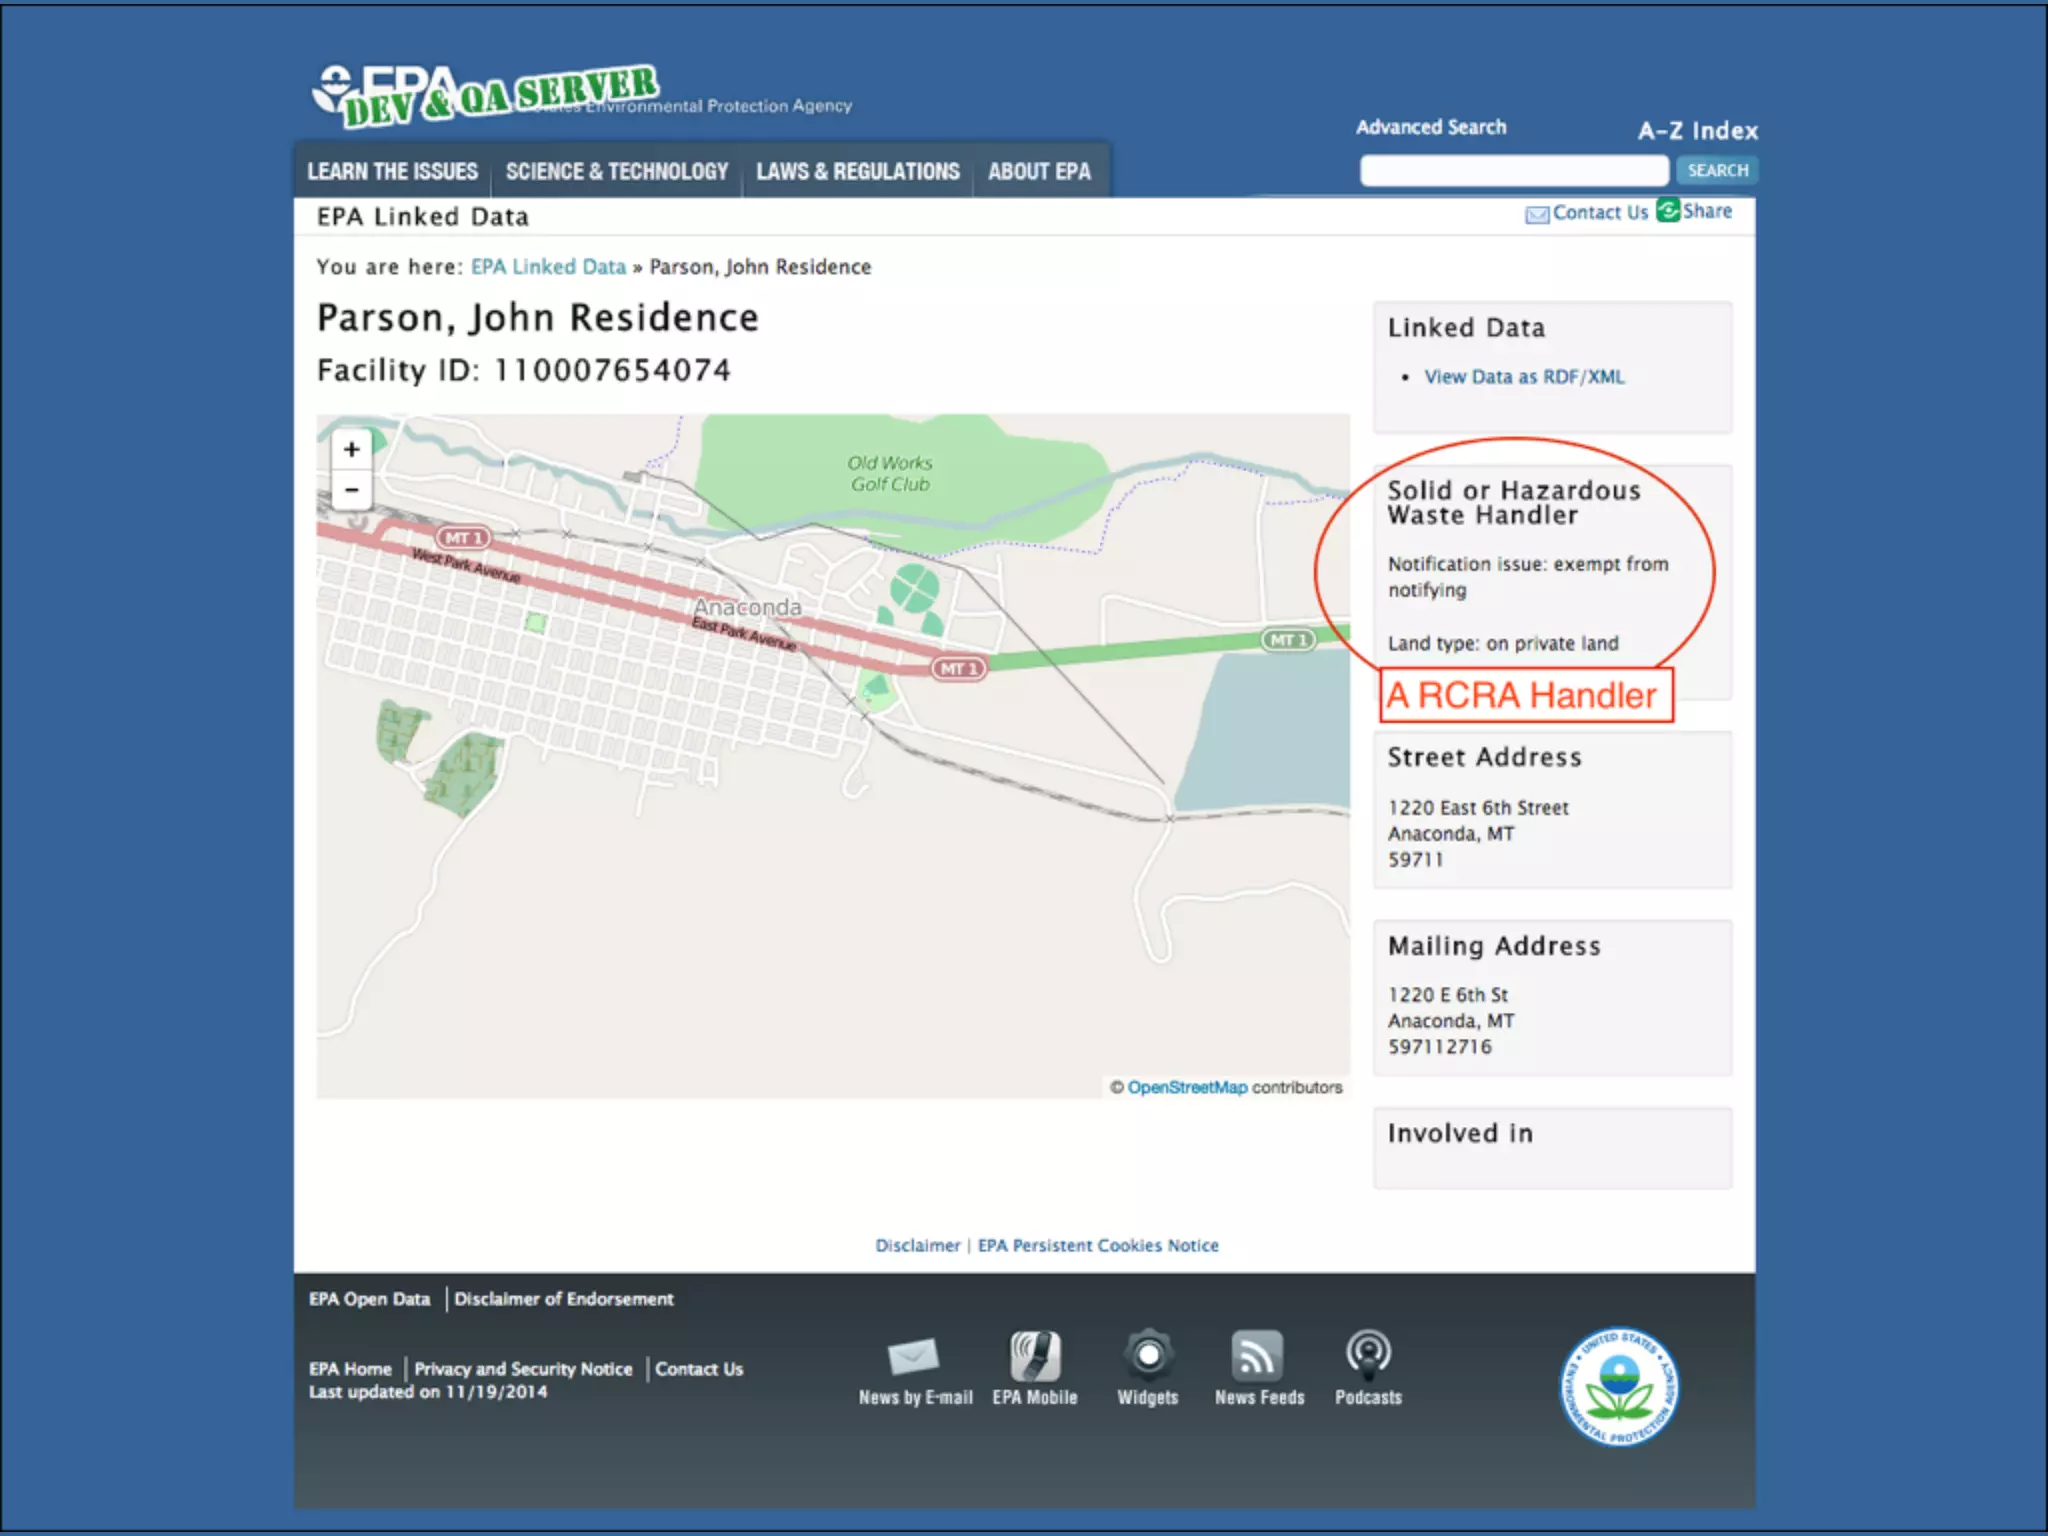This screenshot has width=2048, height=1536.
Task: Open the View Data as RDF/XML link
Action: tap(1524, 377)
